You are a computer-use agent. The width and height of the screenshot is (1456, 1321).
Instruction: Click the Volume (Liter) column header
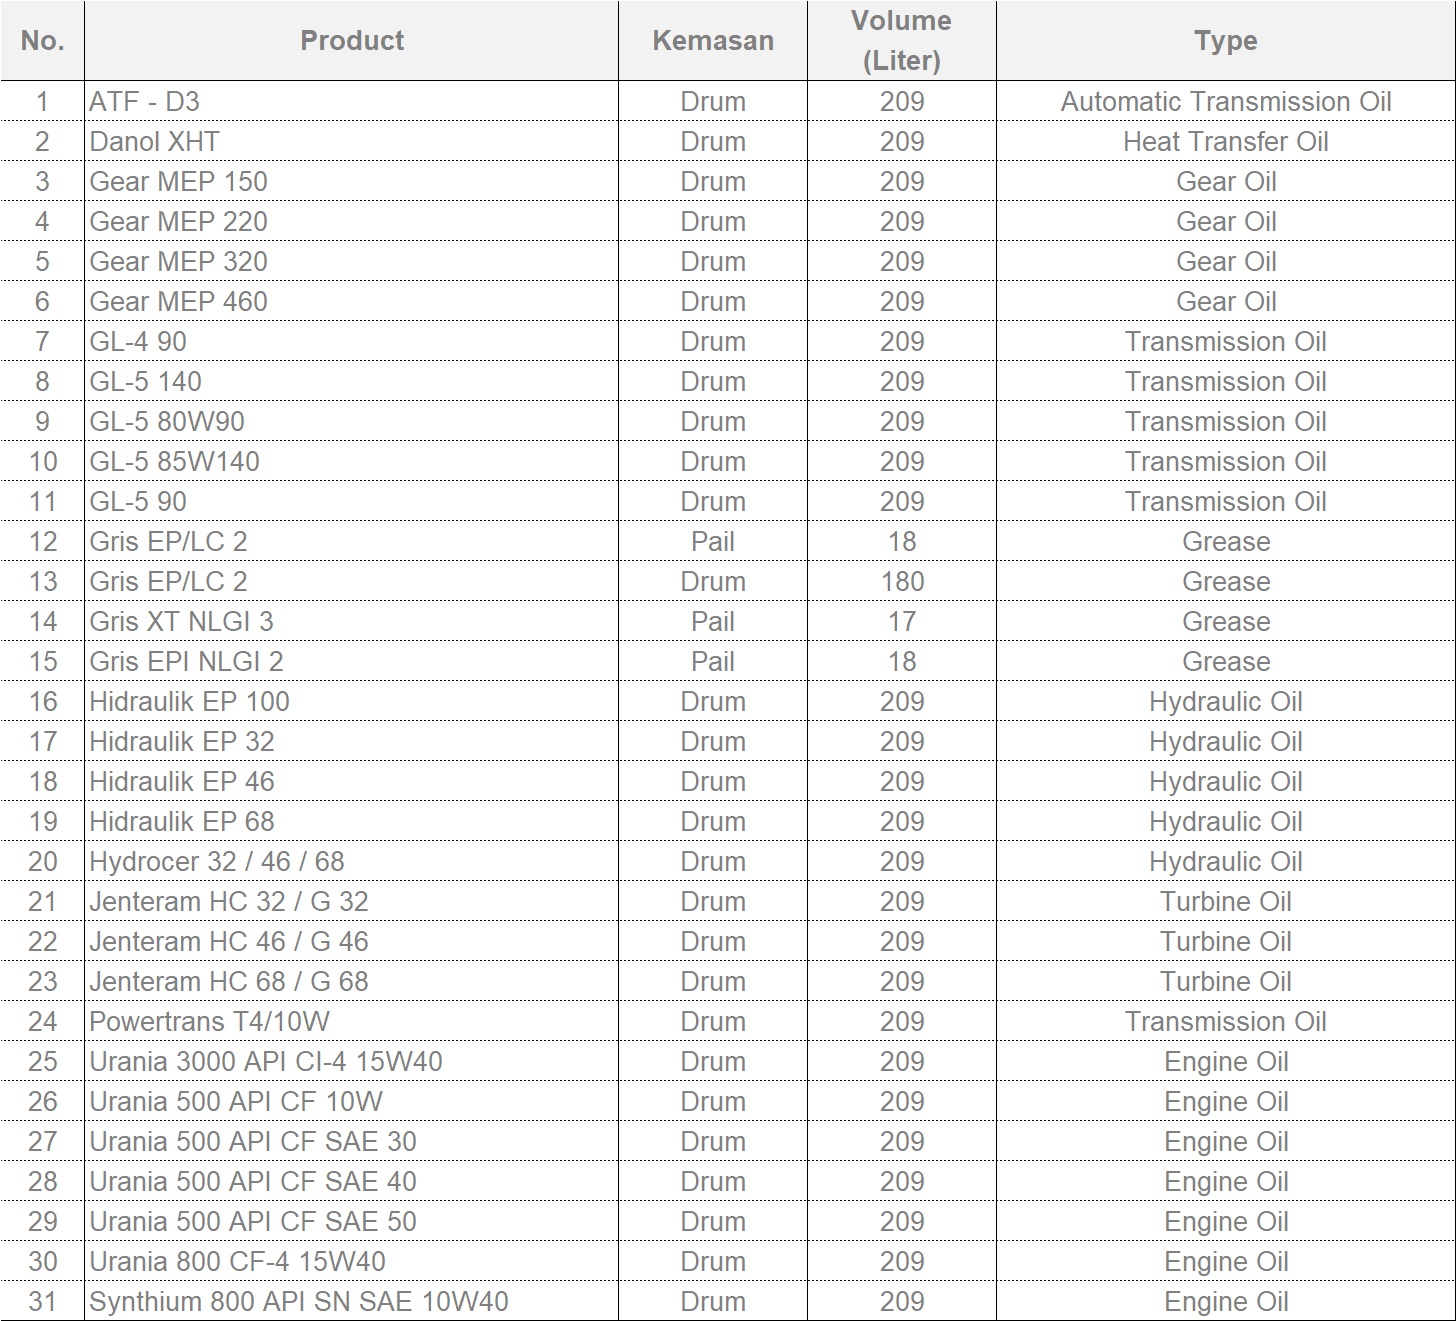[901, 41]
